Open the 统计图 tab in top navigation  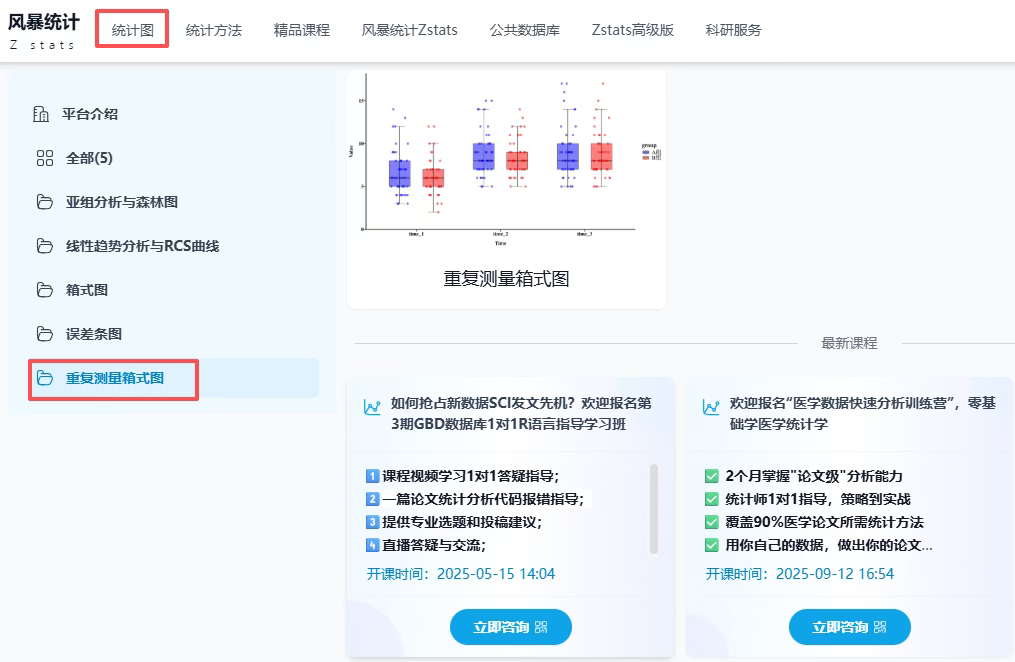click(x=132, y=30)
